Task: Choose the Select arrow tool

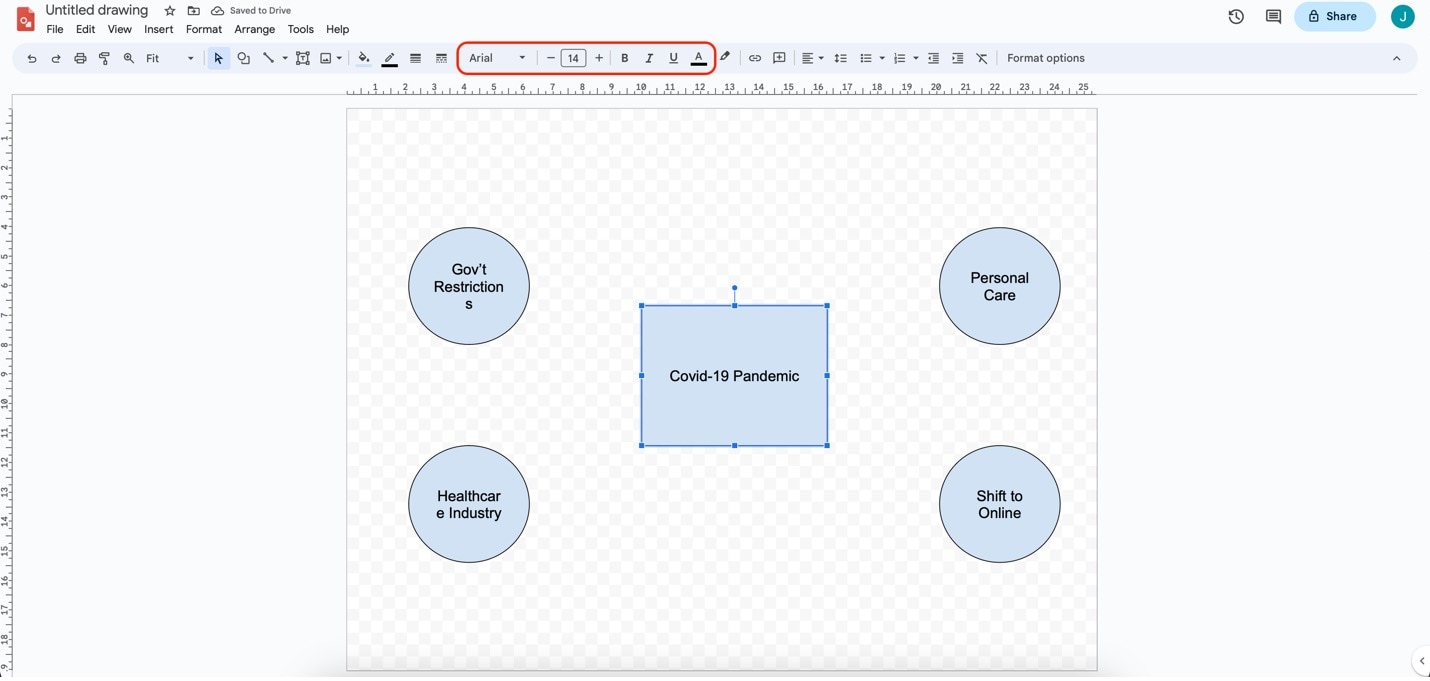Action: 218,59
